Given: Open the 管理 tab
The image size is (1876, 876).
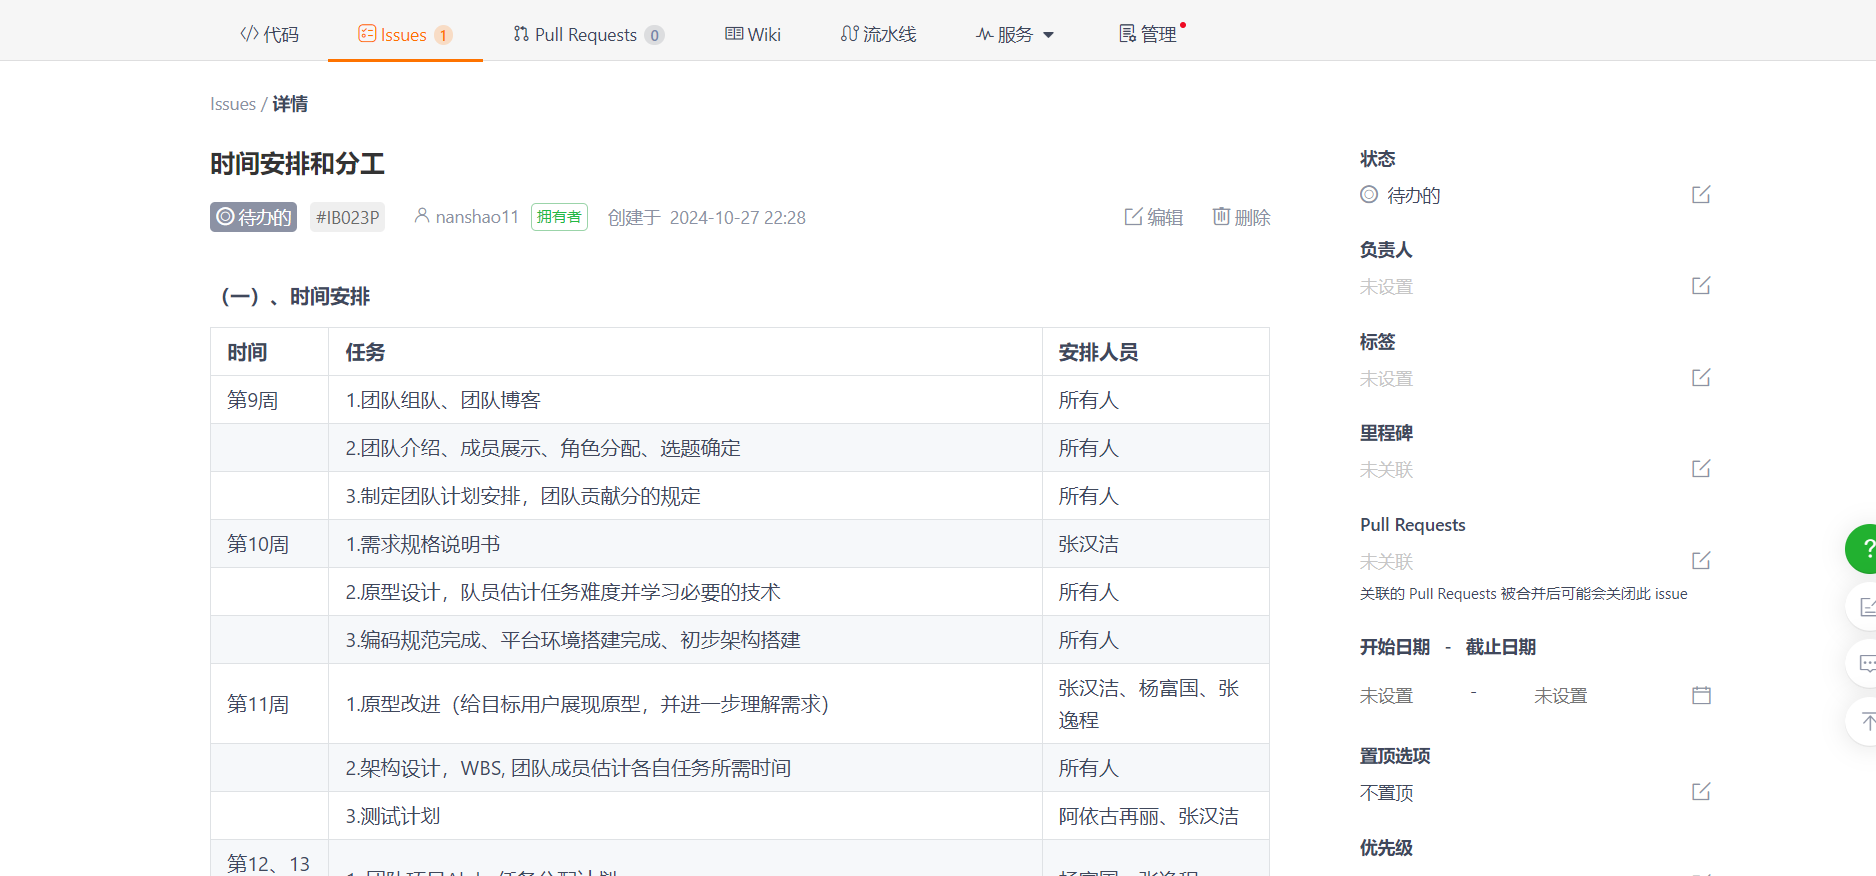Looking at the screenshot, I should (1148, 34).
